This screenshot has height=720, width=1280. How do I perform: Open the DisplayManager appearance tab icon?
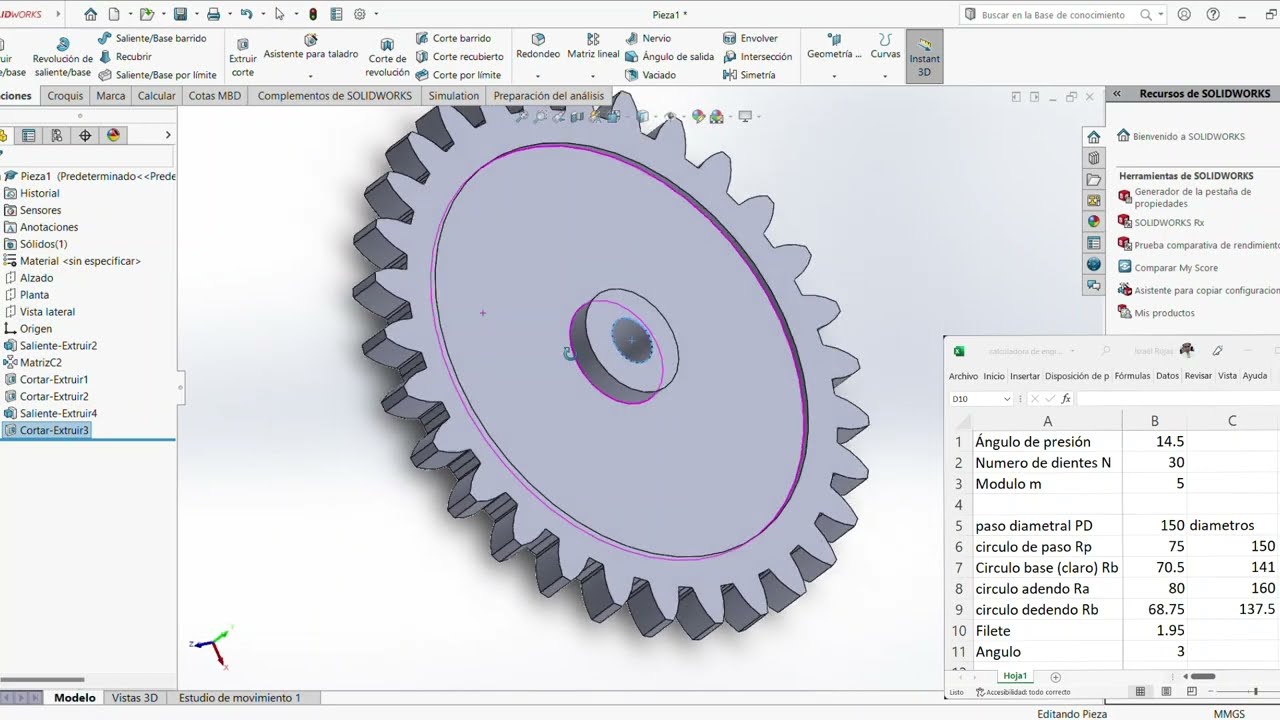[x=113, y=135]
